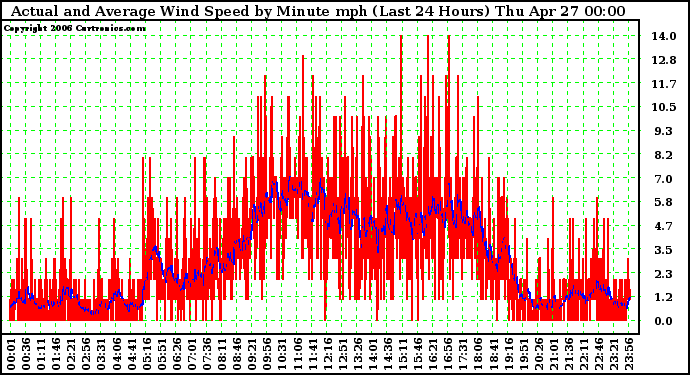
Task: Click the 10.5 y-axis label
Action: click(x=664, y=107)
